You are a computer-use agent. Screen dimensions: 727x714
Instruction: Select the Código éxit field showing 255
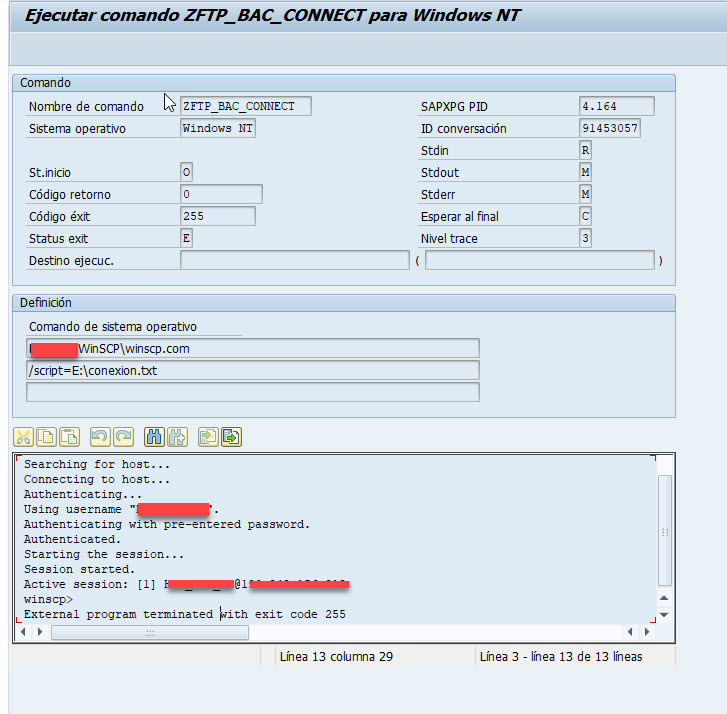click(217, 216)
